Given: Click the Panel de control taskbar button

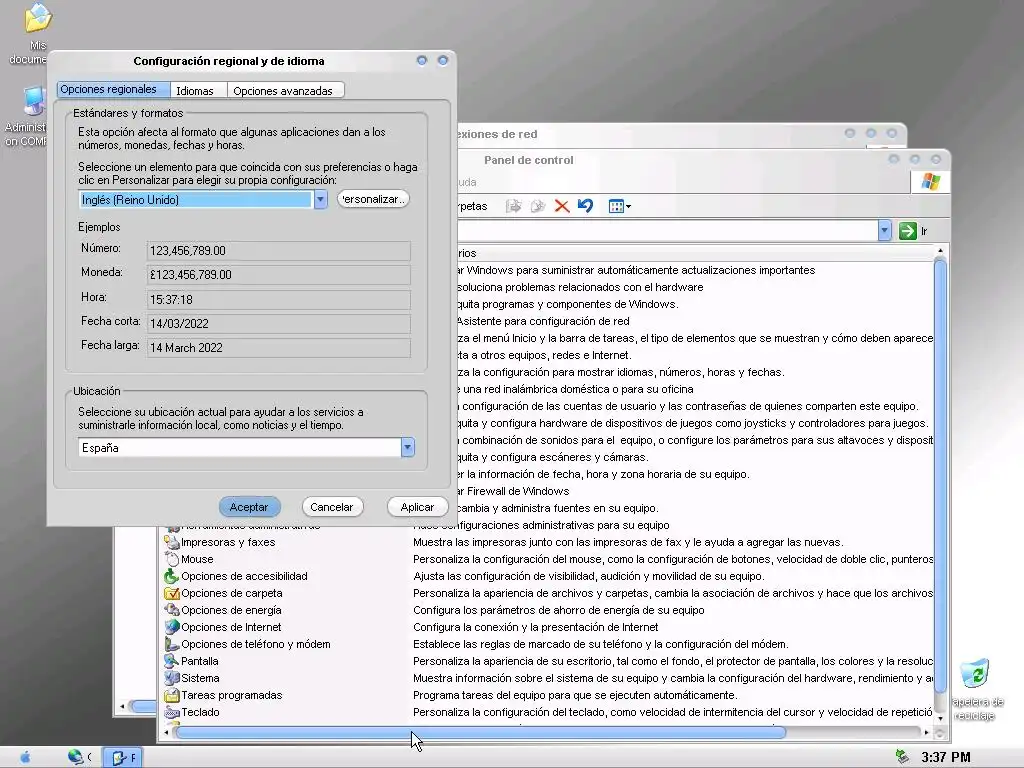Looking at the screenshot, I should click(123, 758).
